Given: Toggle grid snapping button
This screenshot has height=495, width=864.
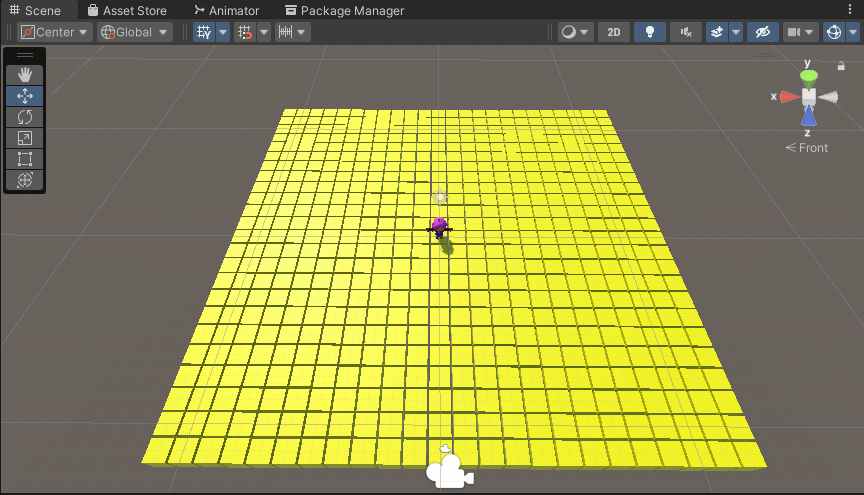Looking at the screenshot, I should pos(245,32).
